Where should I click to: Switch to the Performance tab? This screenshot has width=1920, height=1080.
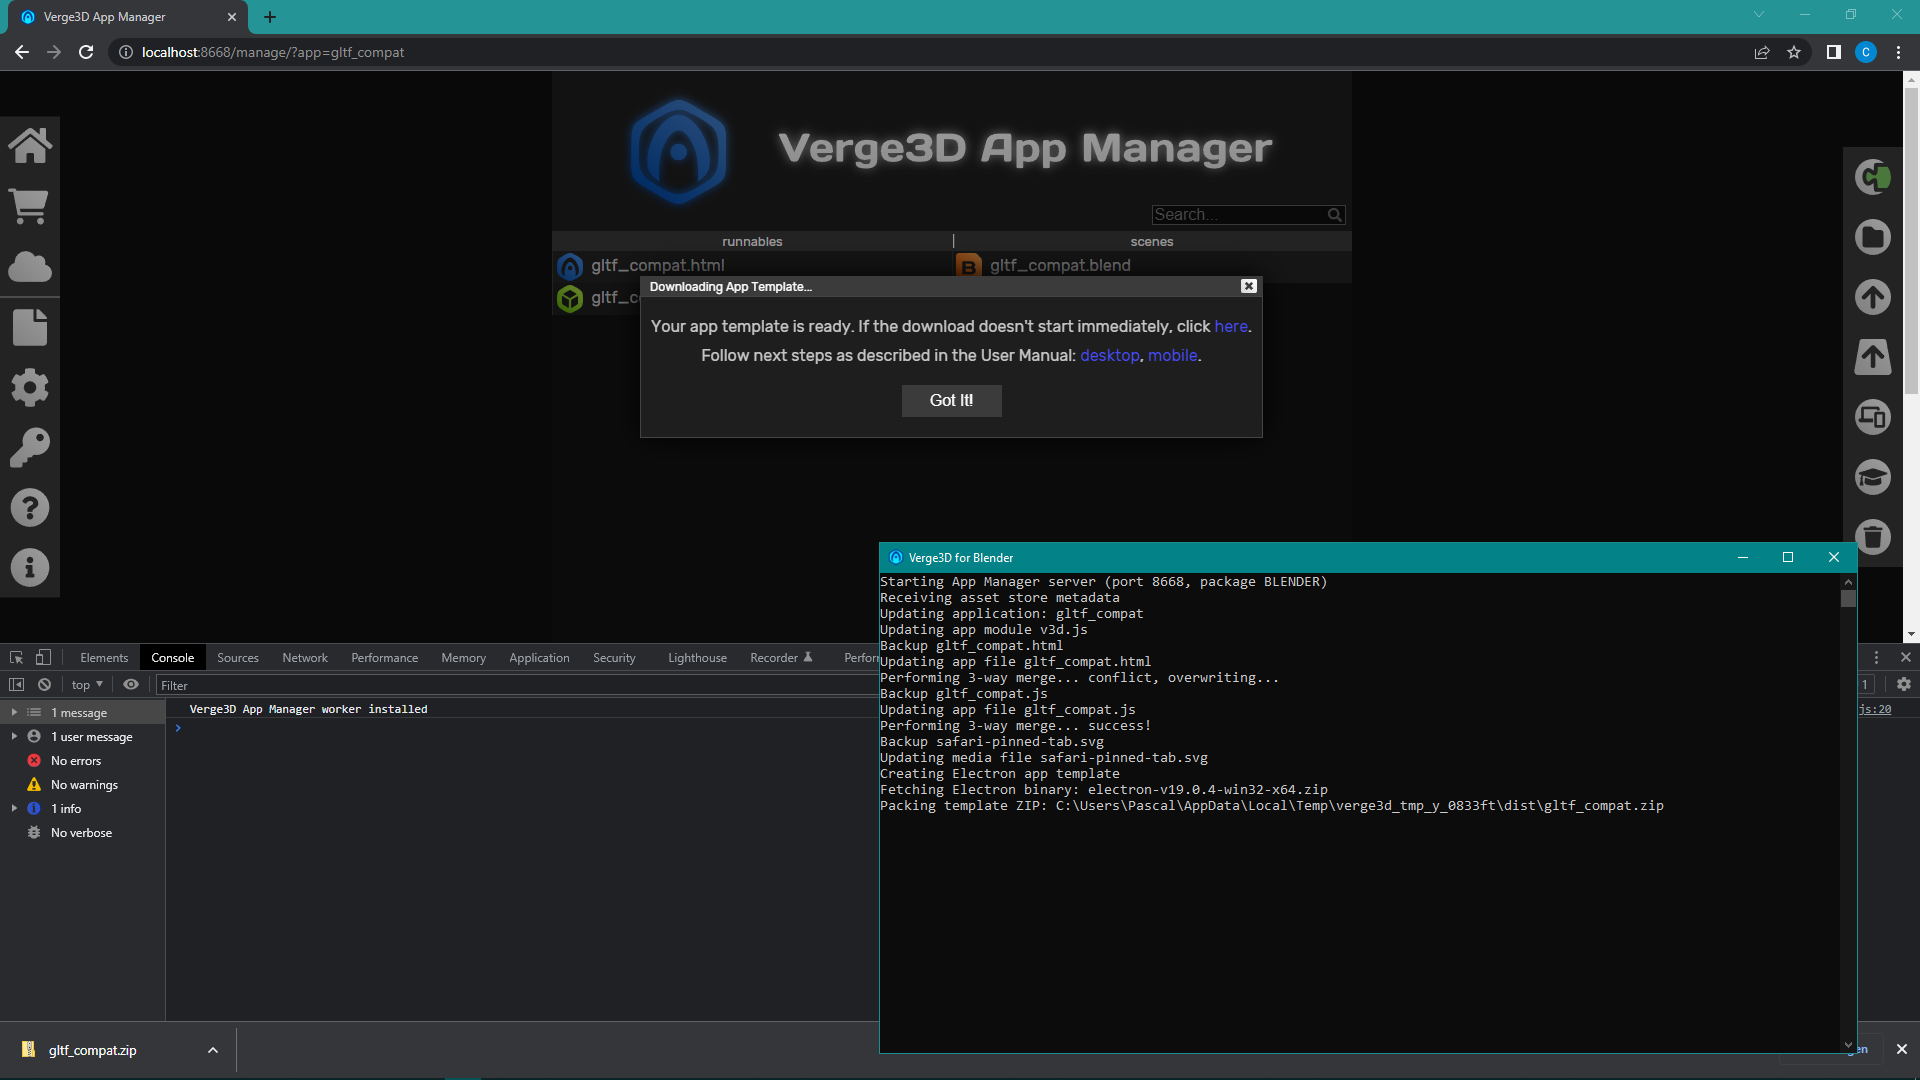pyautogui.click(x=385, y=657)
